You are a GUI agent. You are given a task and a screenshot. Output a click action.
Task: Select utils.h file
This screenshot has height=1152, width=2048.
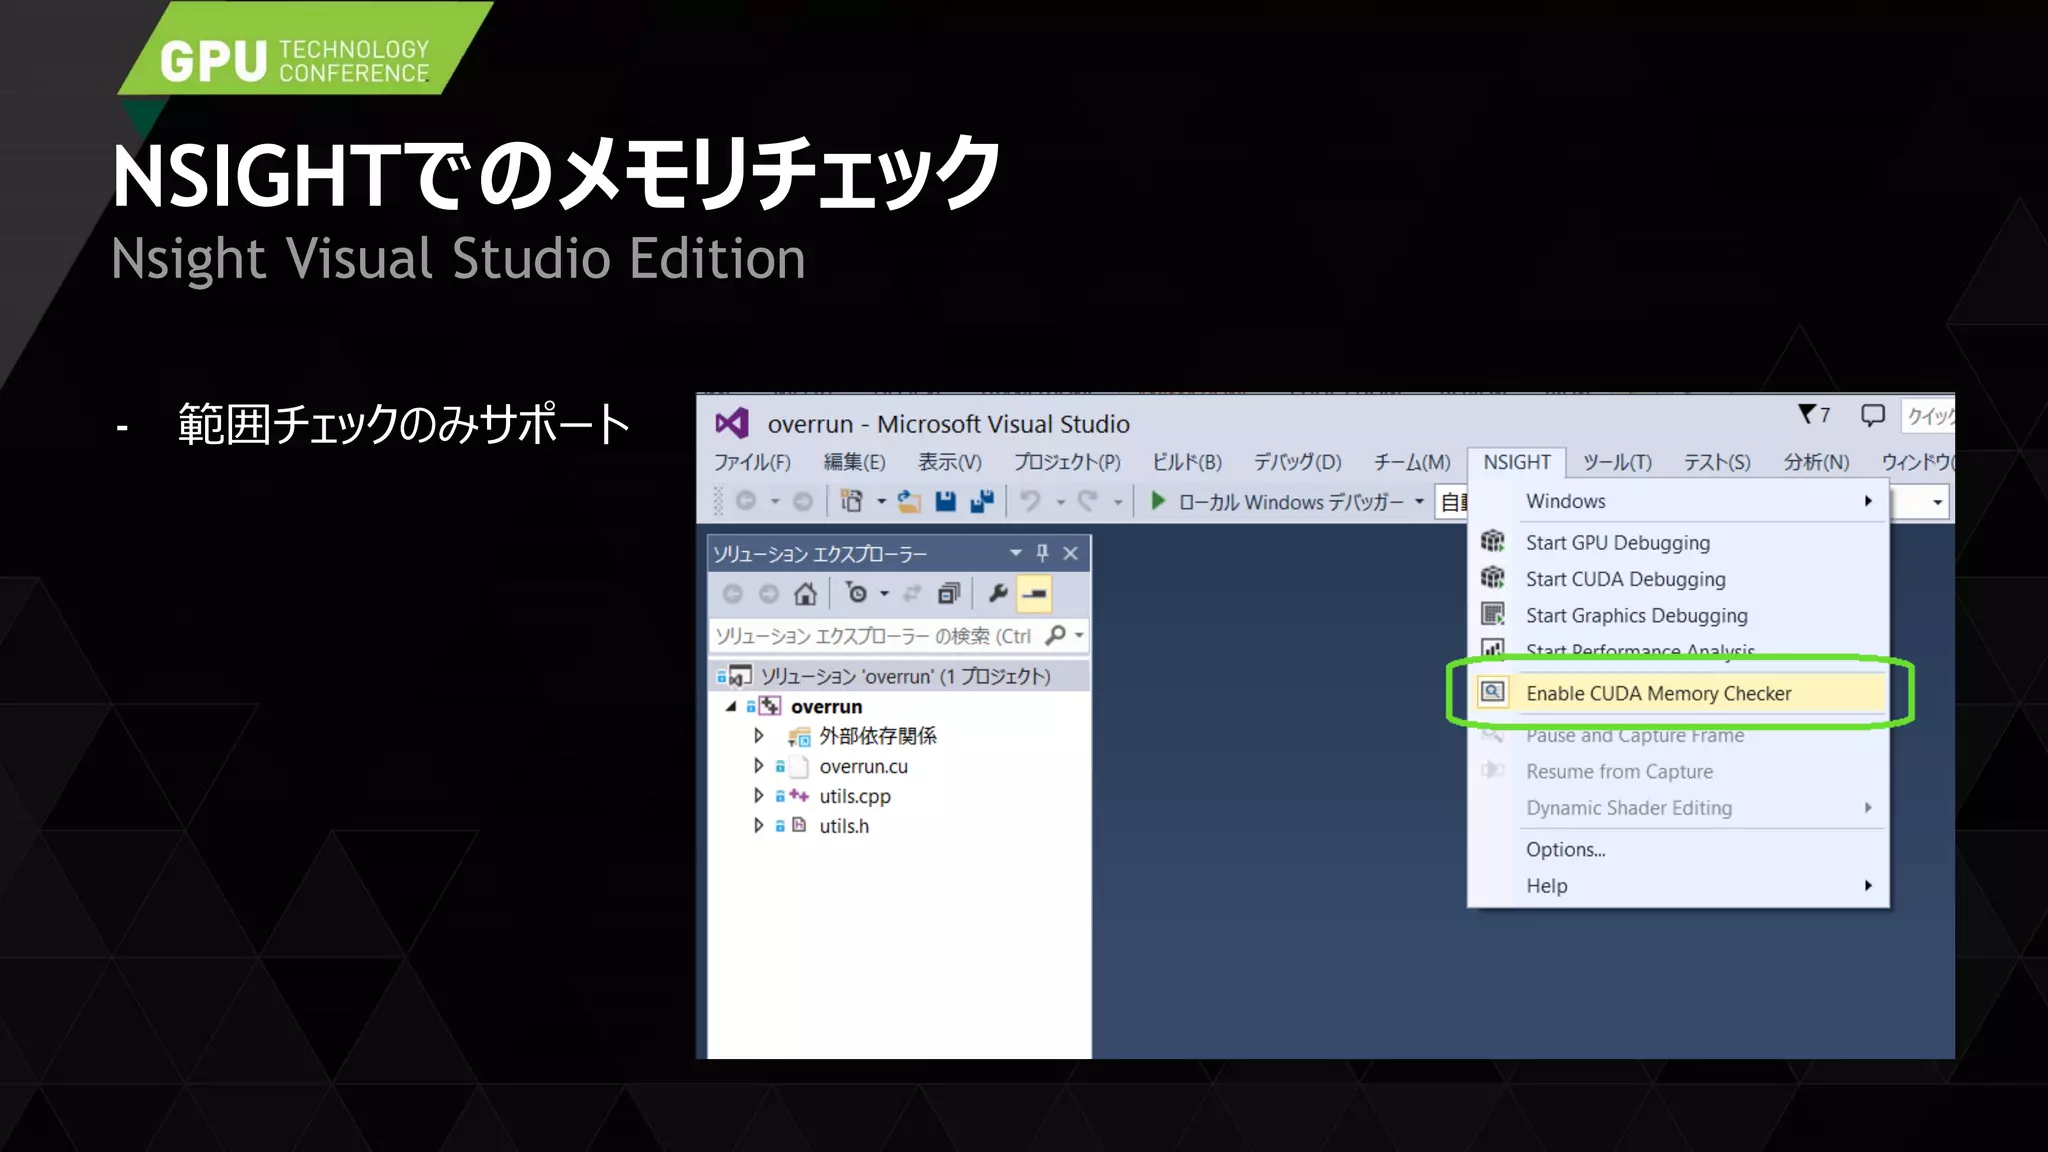point(844,827)
